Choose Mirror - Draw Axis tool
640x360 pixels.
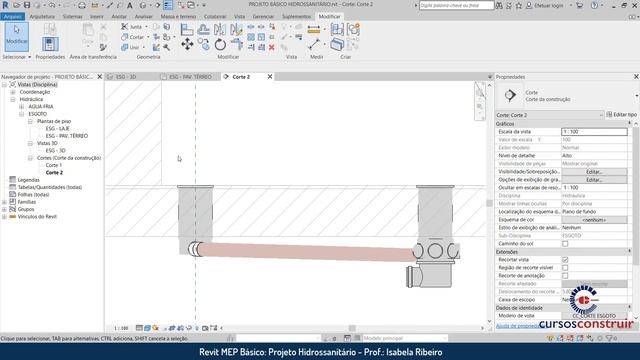click(236, 29)
